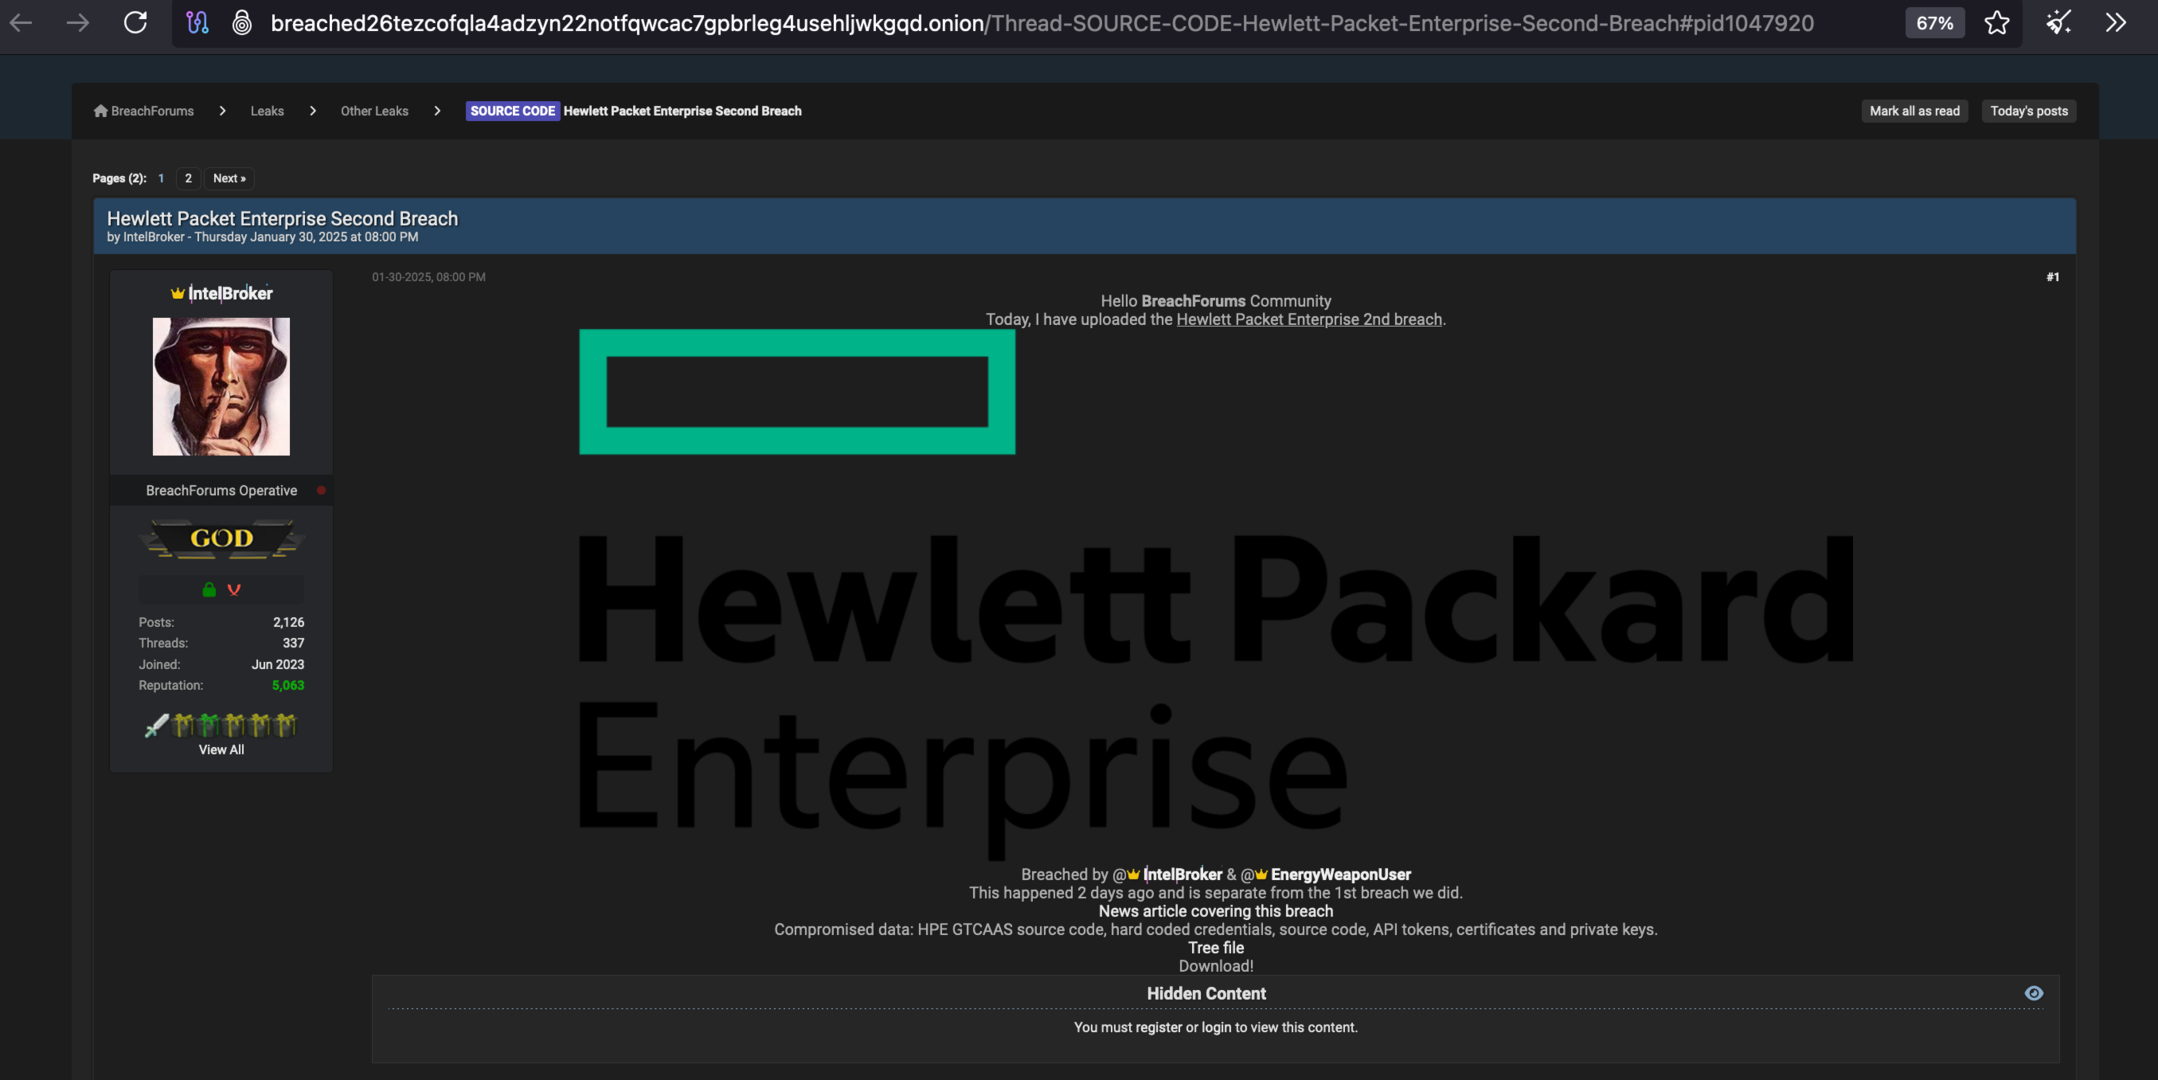Click the red offline status dot
This screenshot has height=1080, width=2158.
click(321, 490)
